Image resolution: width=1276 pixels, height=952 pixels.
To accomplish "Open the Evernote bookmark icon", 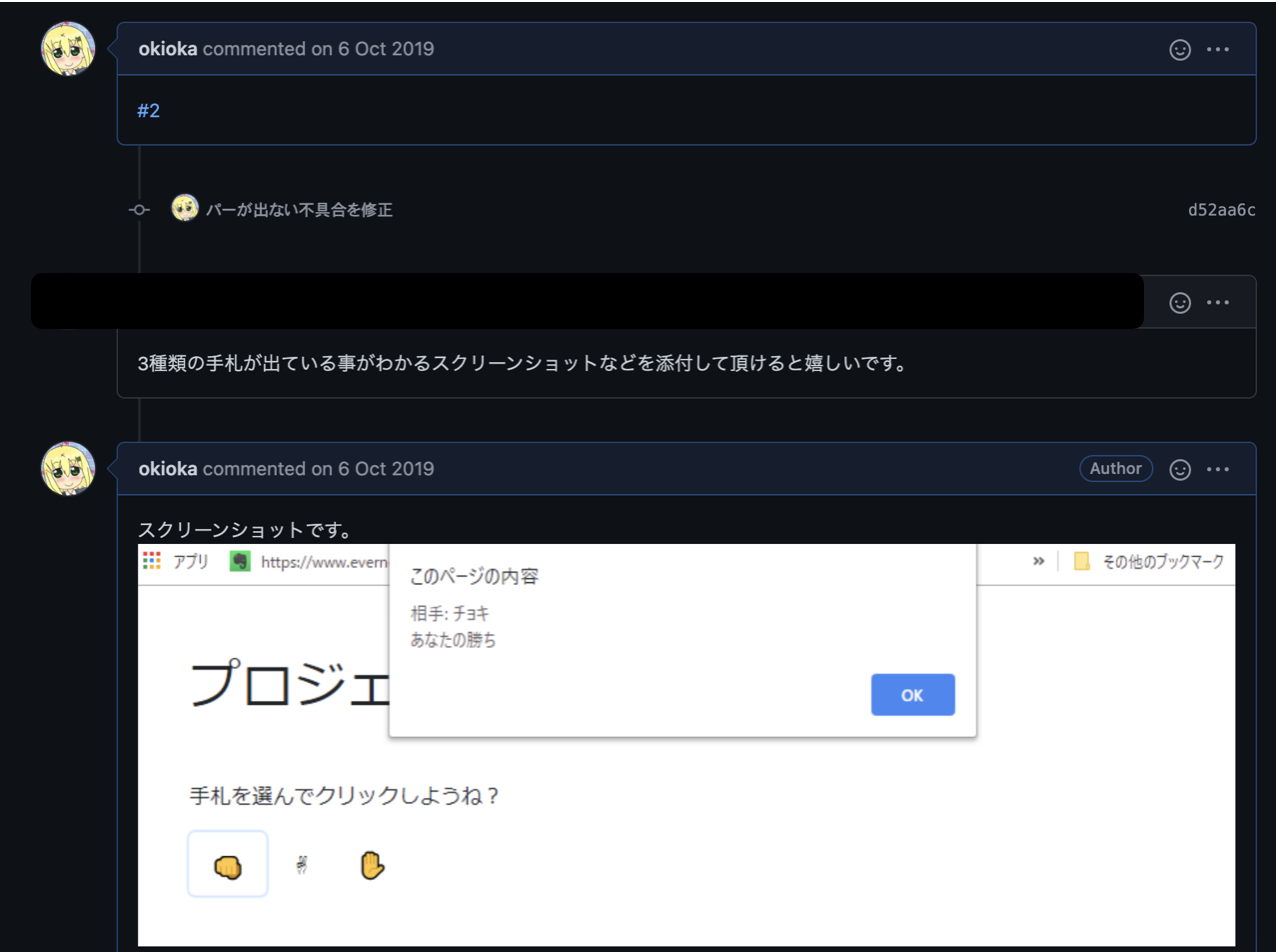I will [242, 561].
